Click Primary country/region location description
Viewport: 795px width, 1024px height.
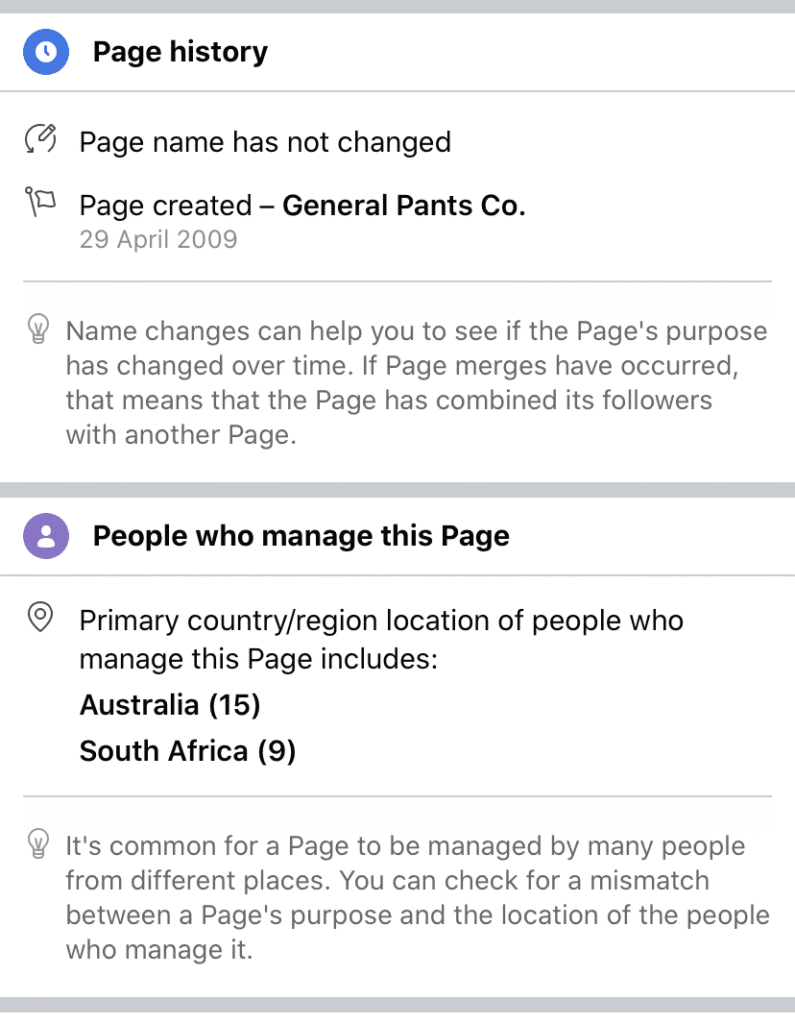[381, 639]
